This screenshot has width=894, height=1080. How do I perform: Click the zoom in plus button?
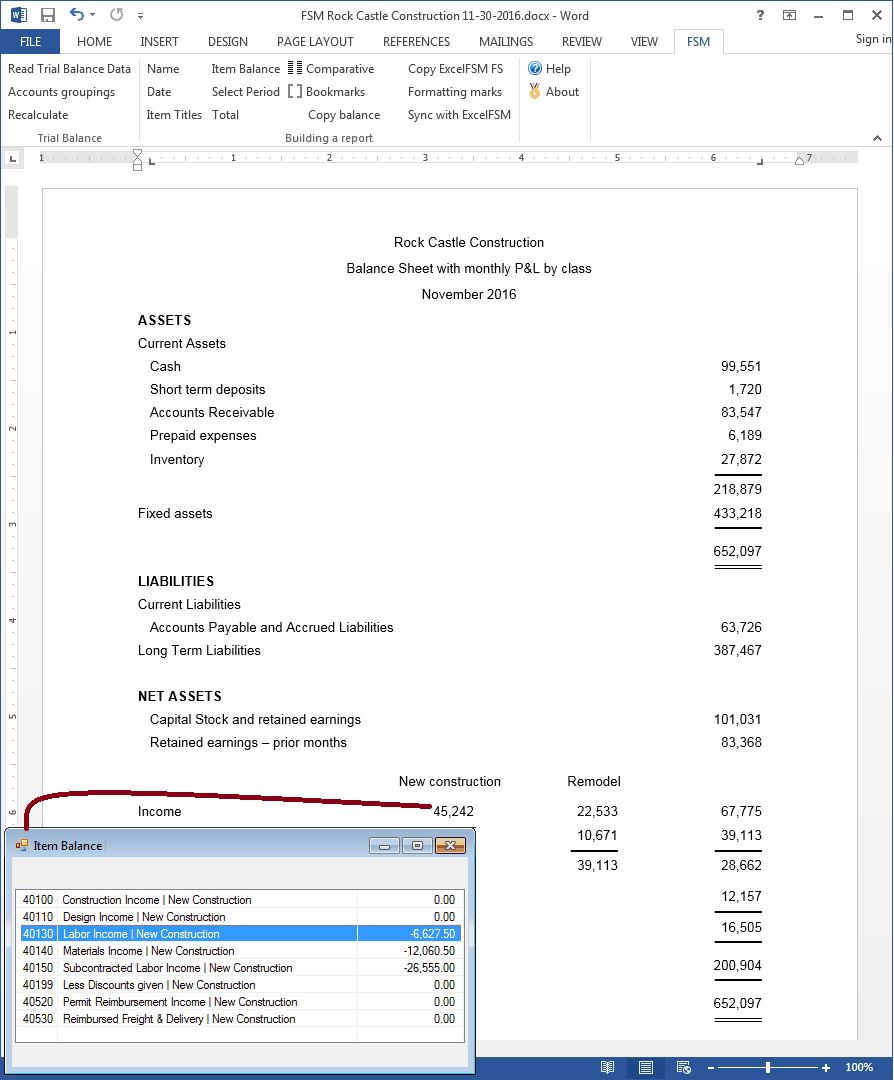pyautogui.click(x=826, y=1068)
